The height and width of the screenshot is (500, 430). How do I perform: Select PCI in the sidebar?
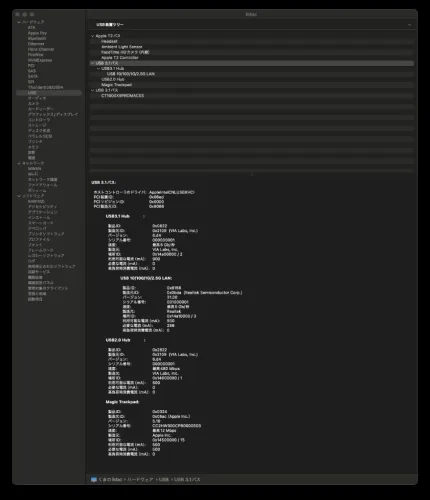click(x=31, y=65)
